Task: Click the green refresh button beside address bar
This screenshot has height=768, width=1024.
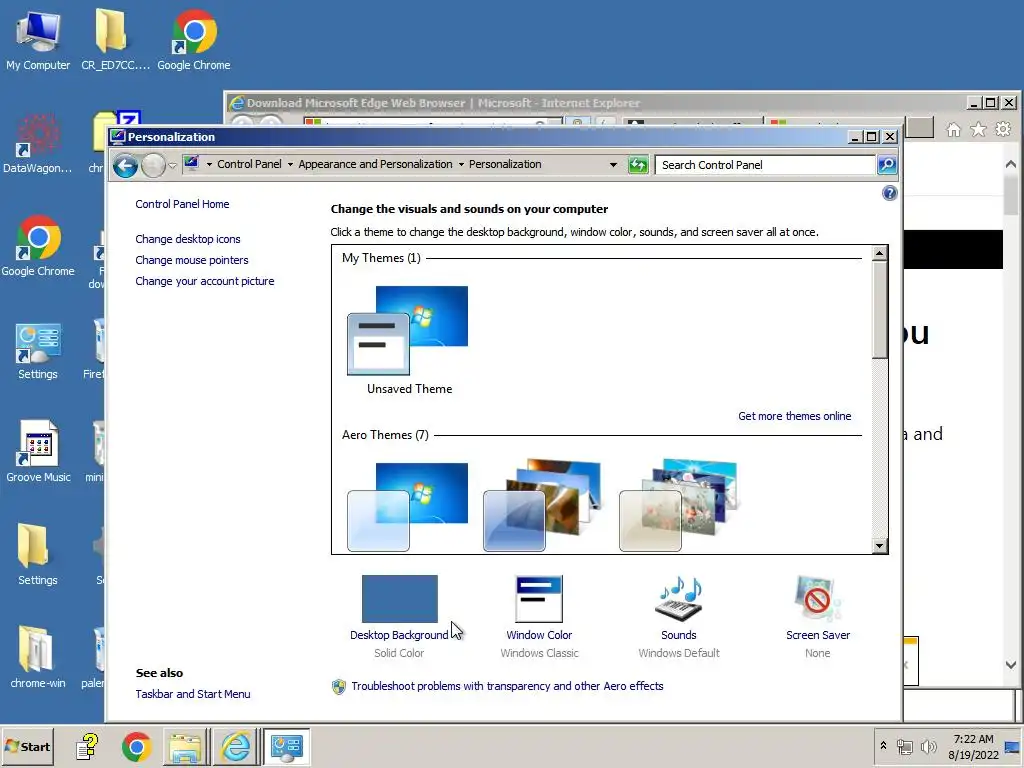Action: point(638,165)
